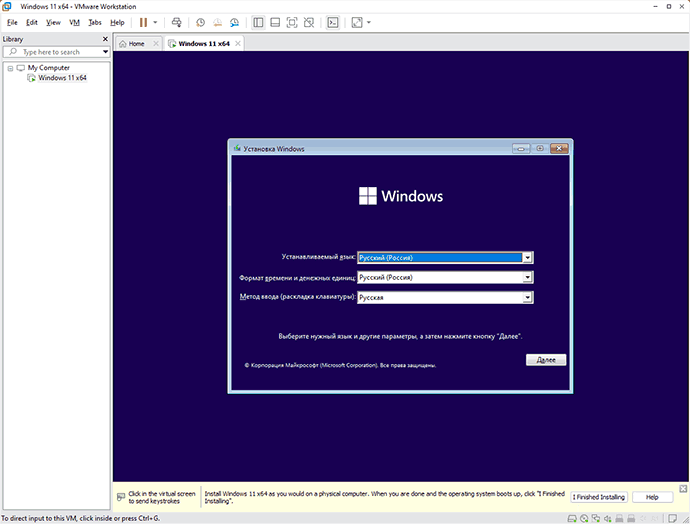Send Ctrl+Alt+Del to the VM
The image size is (690, 524).
point(176,22)
